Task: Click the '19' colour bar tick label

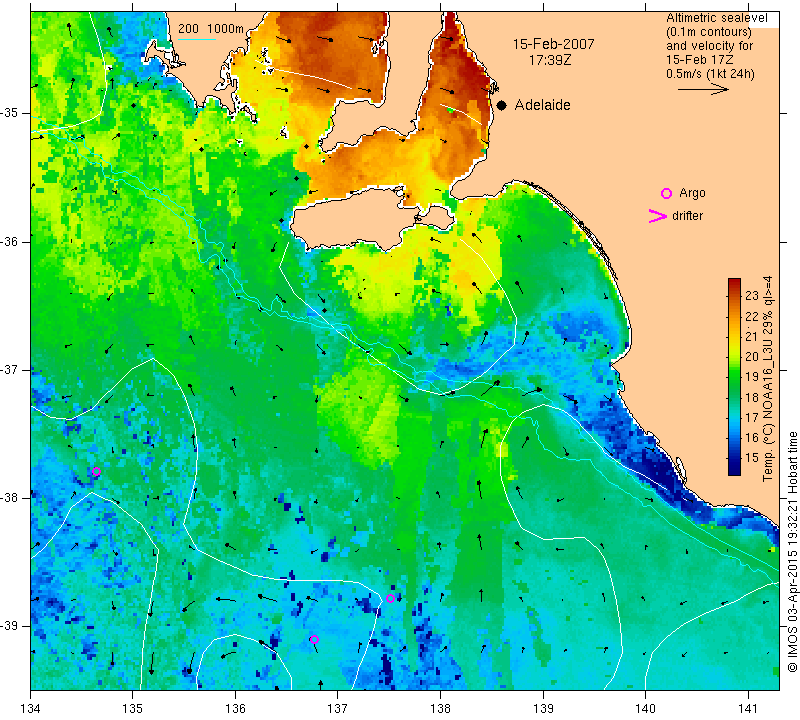Action: (752, 377)
